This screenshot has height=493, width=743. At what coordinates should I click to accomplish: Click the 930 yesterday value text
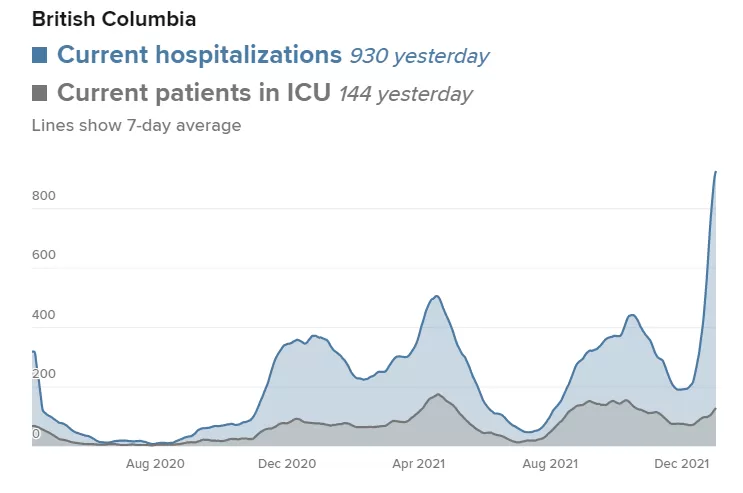(x=419, y=56)
